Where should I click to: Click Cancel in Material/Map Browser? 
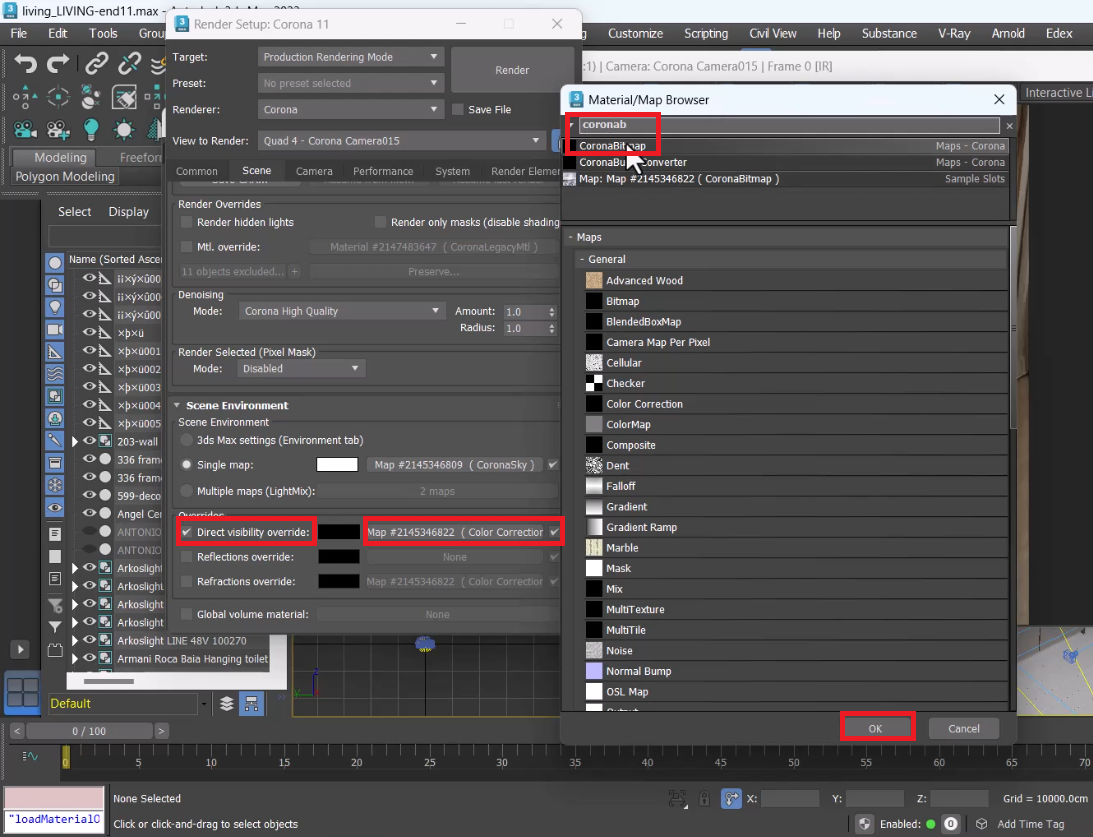(x=964, y=728)
